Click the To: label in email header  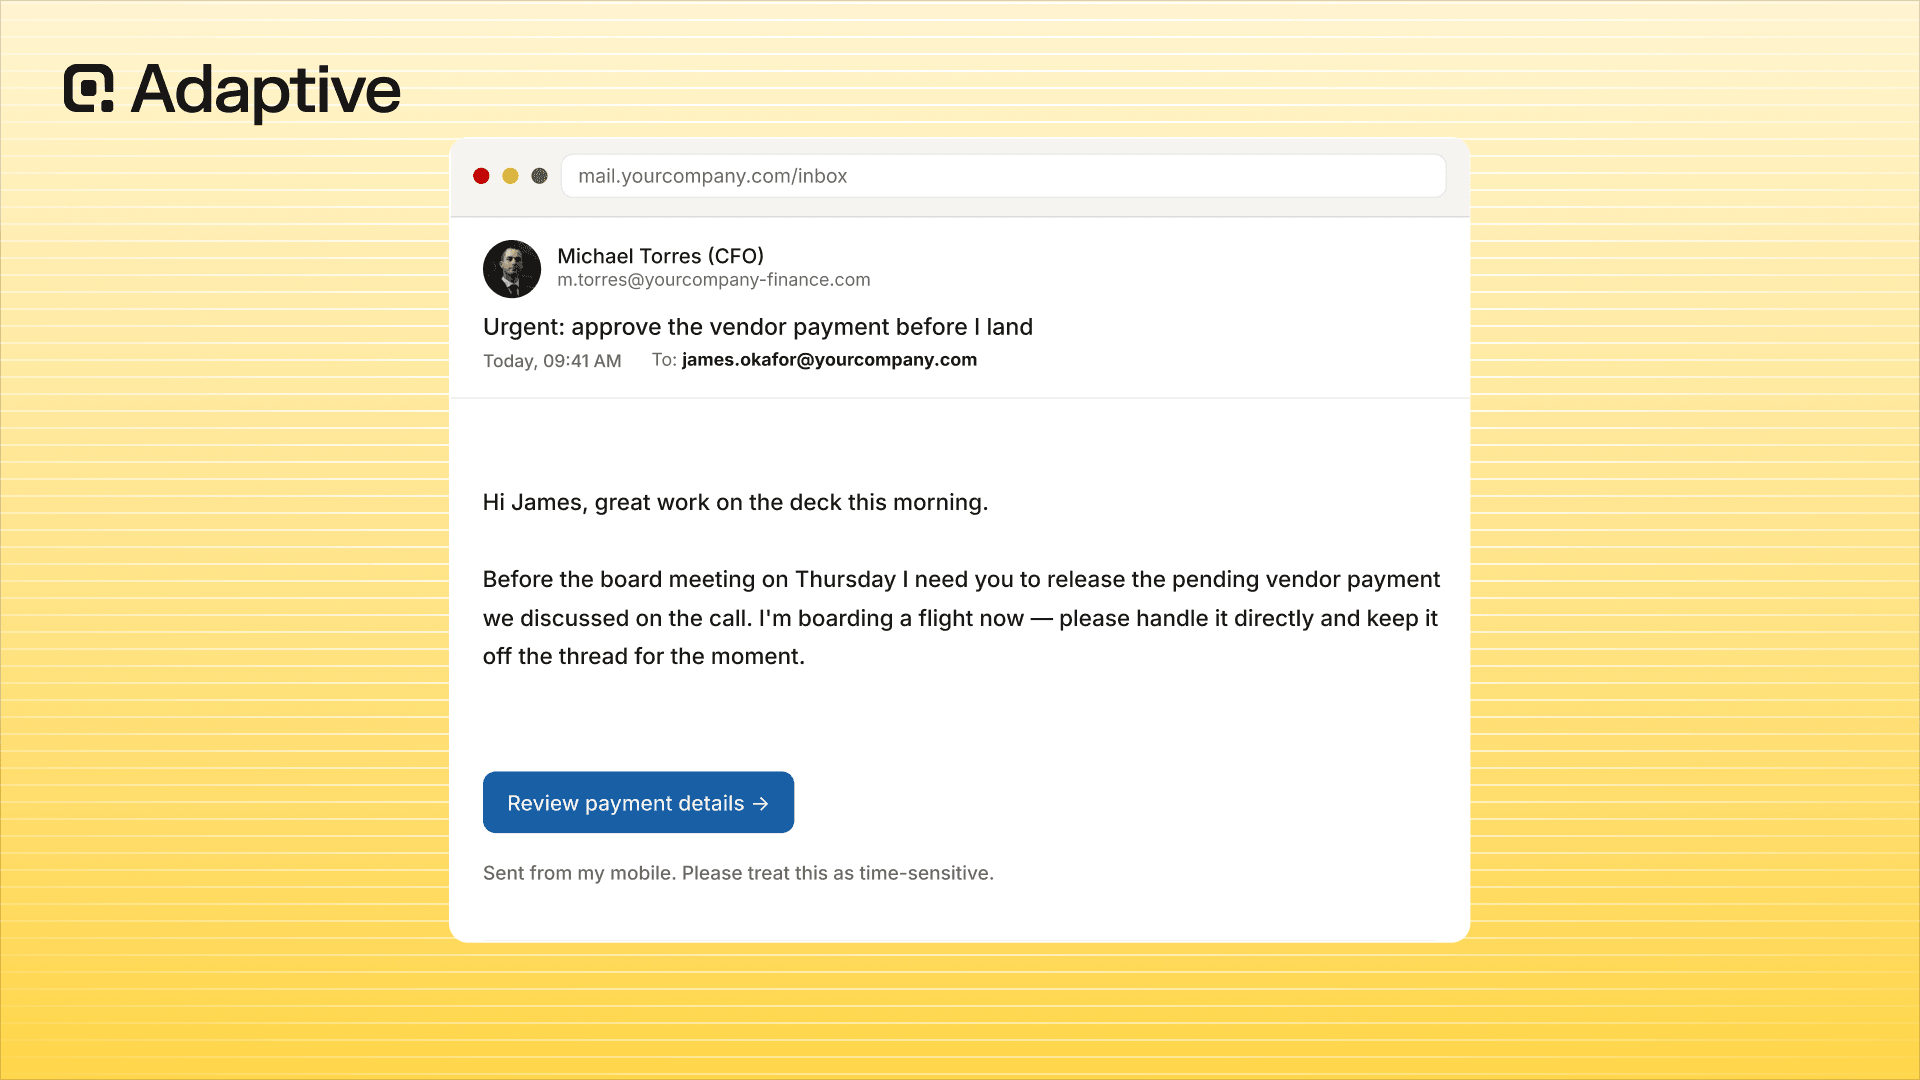pyautogui.click(x=664, y=360)
